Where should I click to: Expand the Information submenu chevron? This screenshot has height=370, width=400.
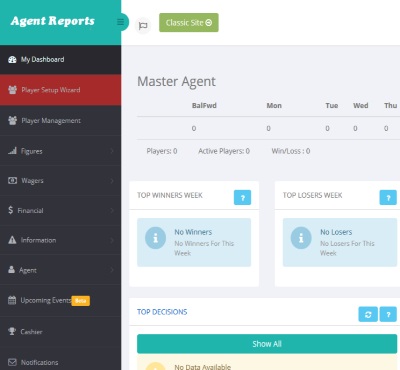(112, 240)
